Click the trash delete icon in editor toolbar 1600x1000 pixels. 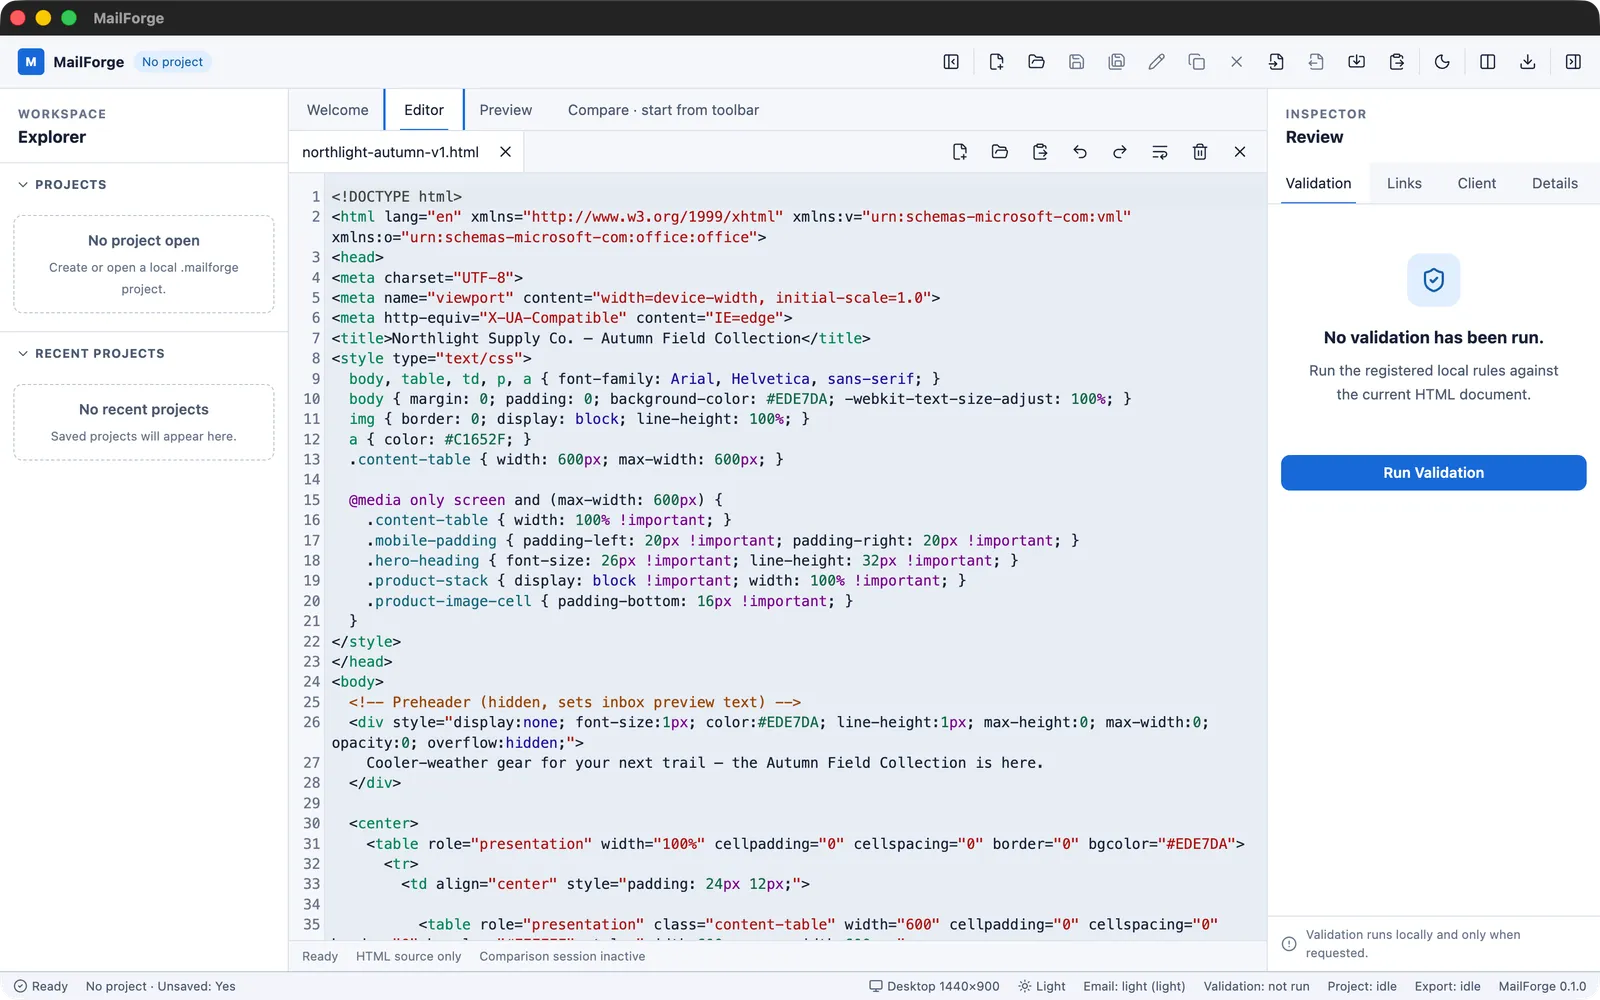point(1200,152)
